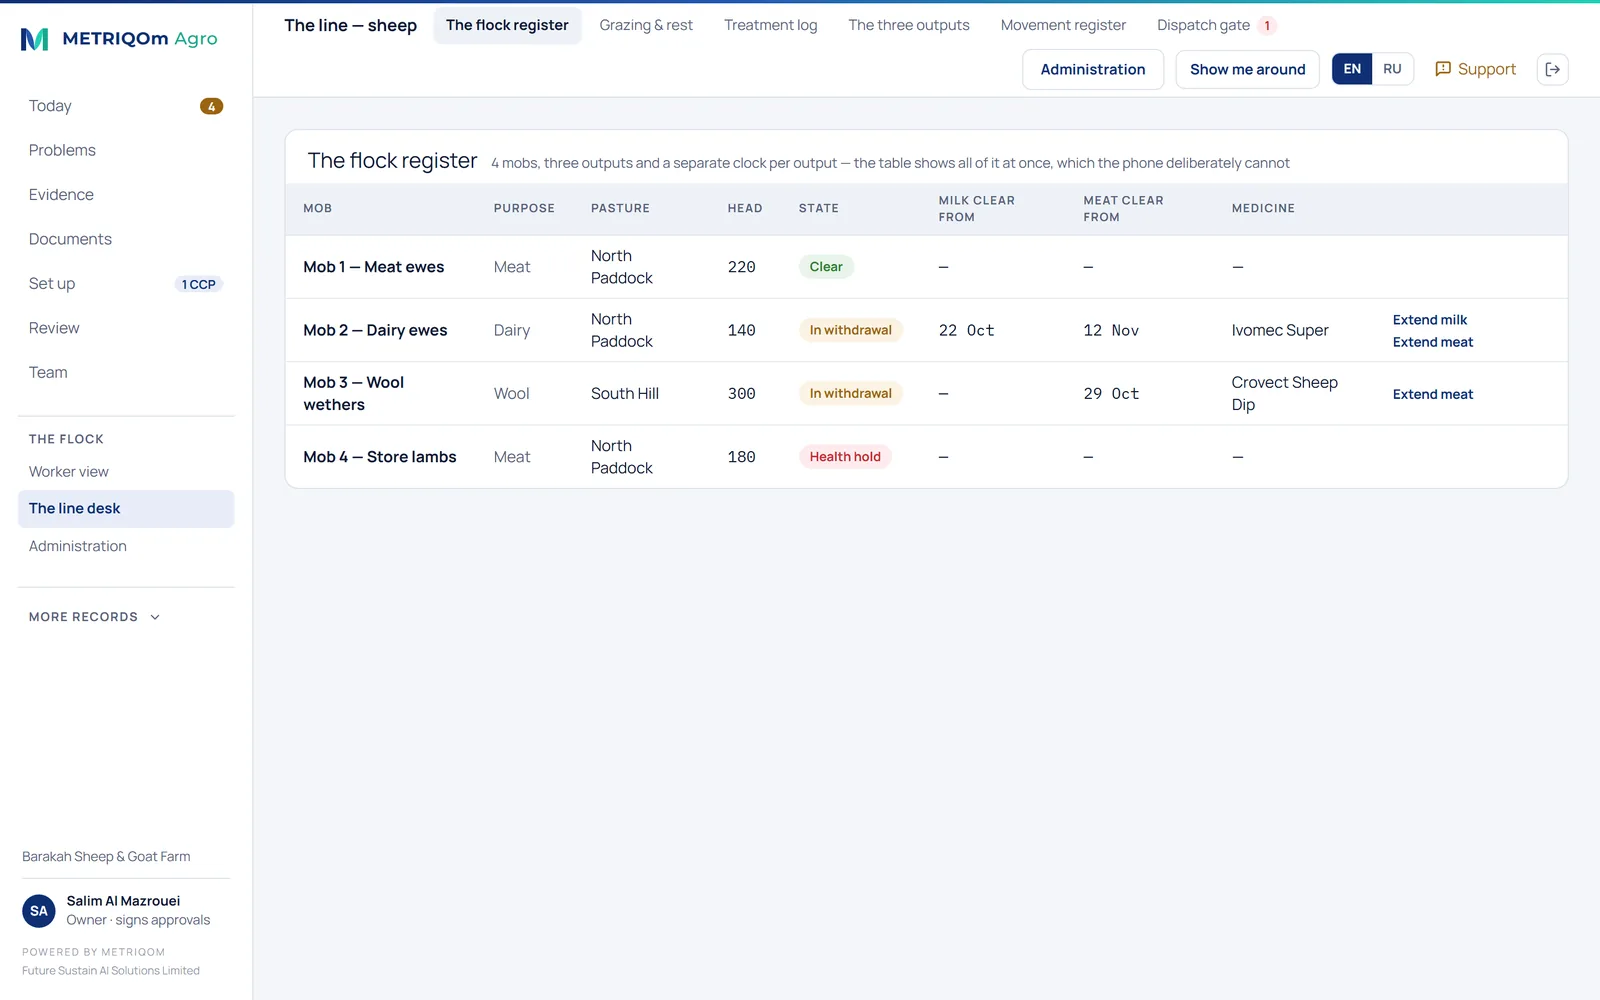Click the 1 CCP badge
Screen dimensions: 1600x1000
pos(198,284)
